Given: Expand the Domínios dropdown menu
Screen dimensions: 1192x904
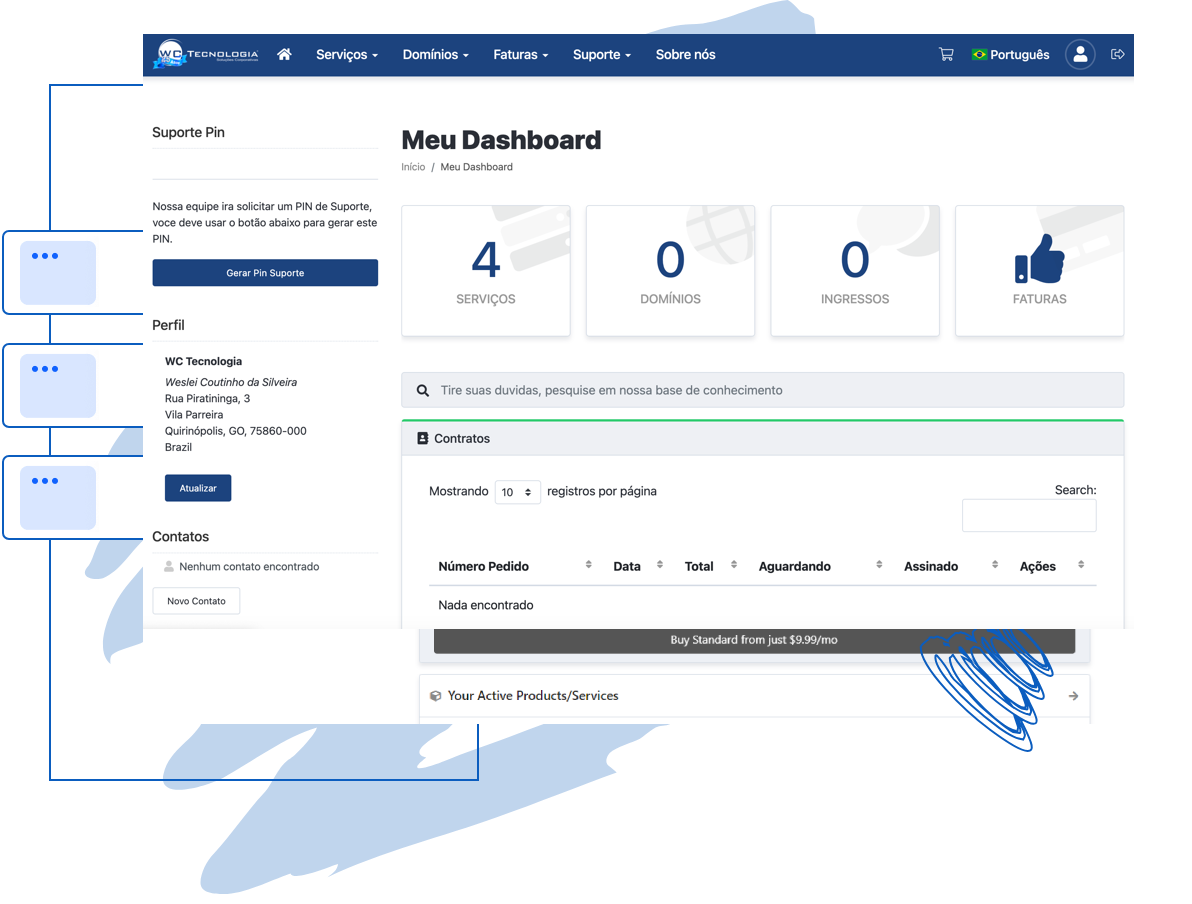Looking at the screenshot, I should point(435,55).
